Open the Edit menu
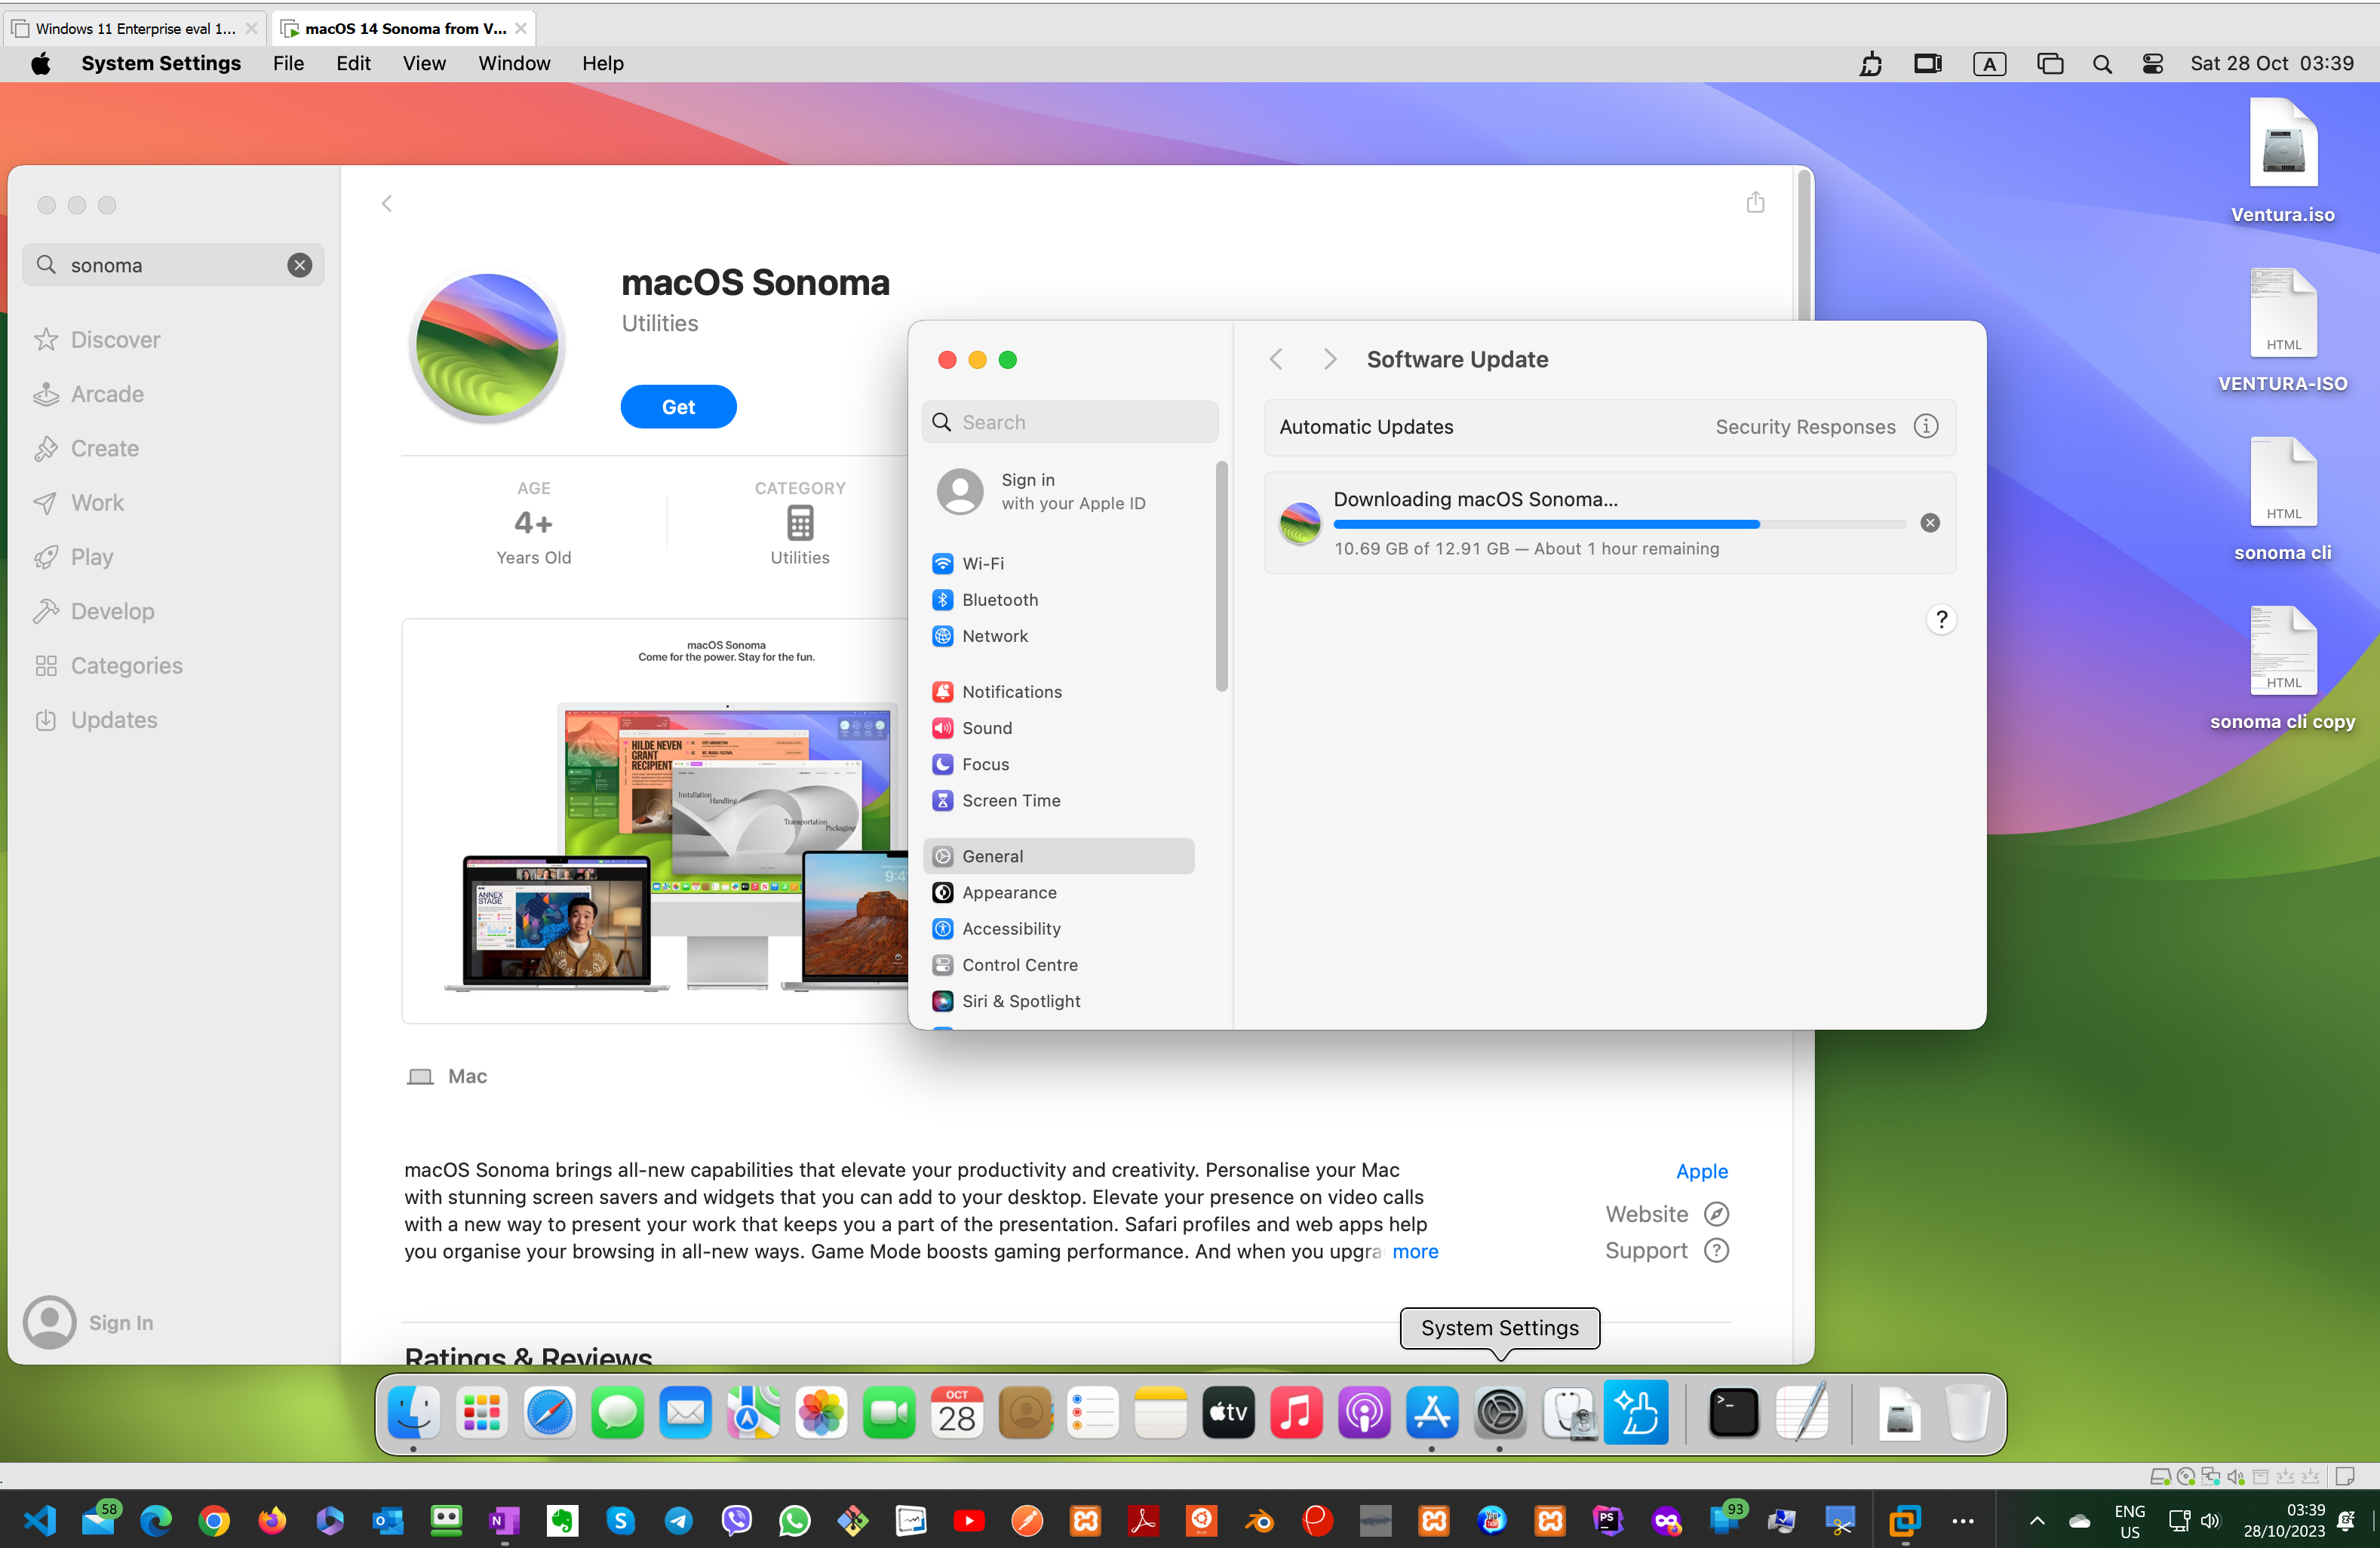 (x=353, y=64)
